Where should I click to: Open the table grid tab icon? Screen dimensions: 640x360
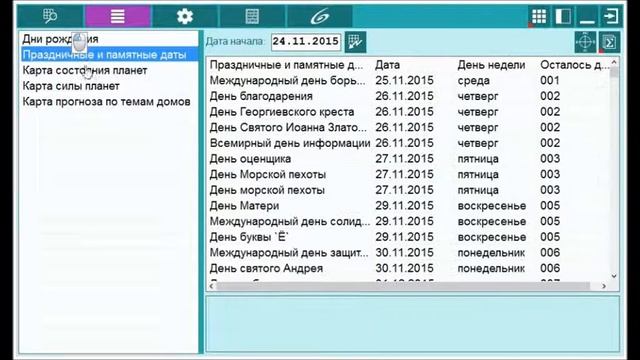tap(252, 16)
